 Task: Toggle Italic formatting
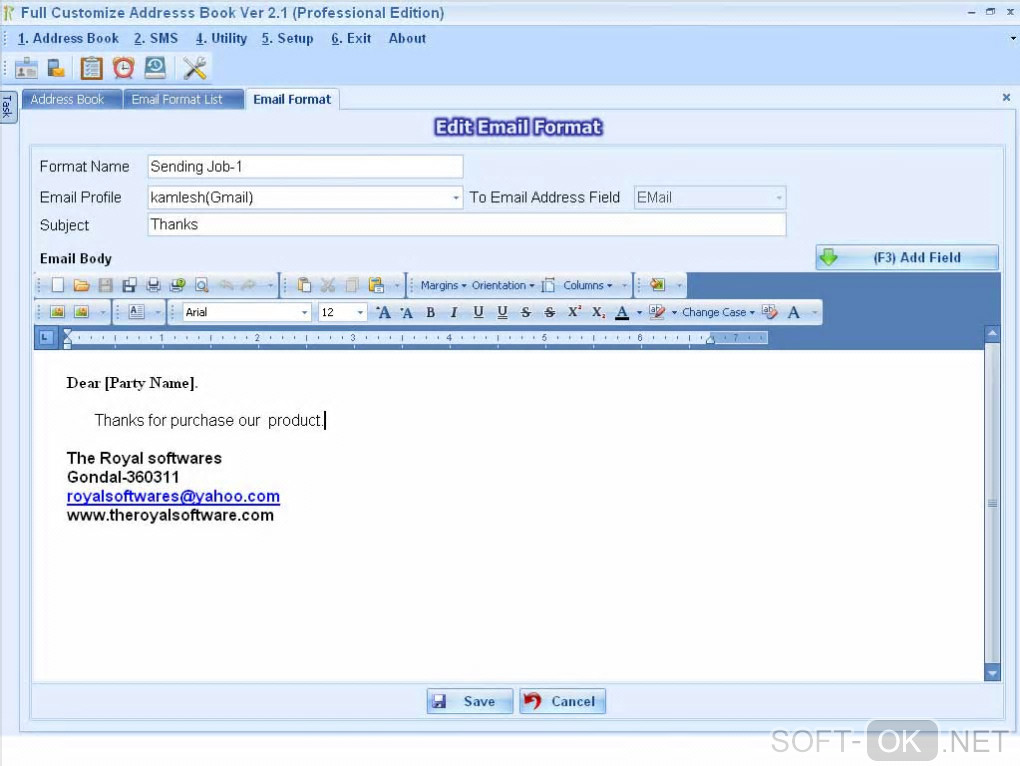454,312
